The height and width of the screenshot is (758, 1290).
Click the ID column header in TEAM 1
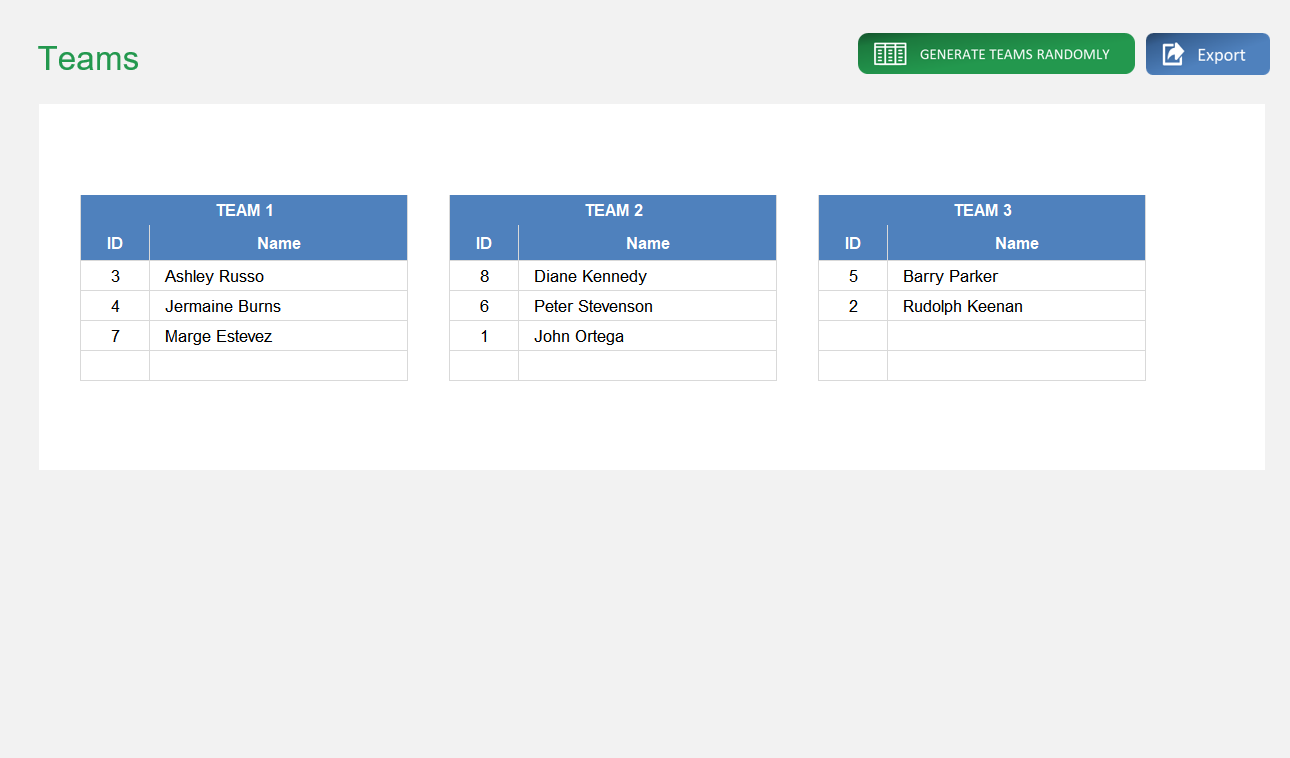point(114,243)
